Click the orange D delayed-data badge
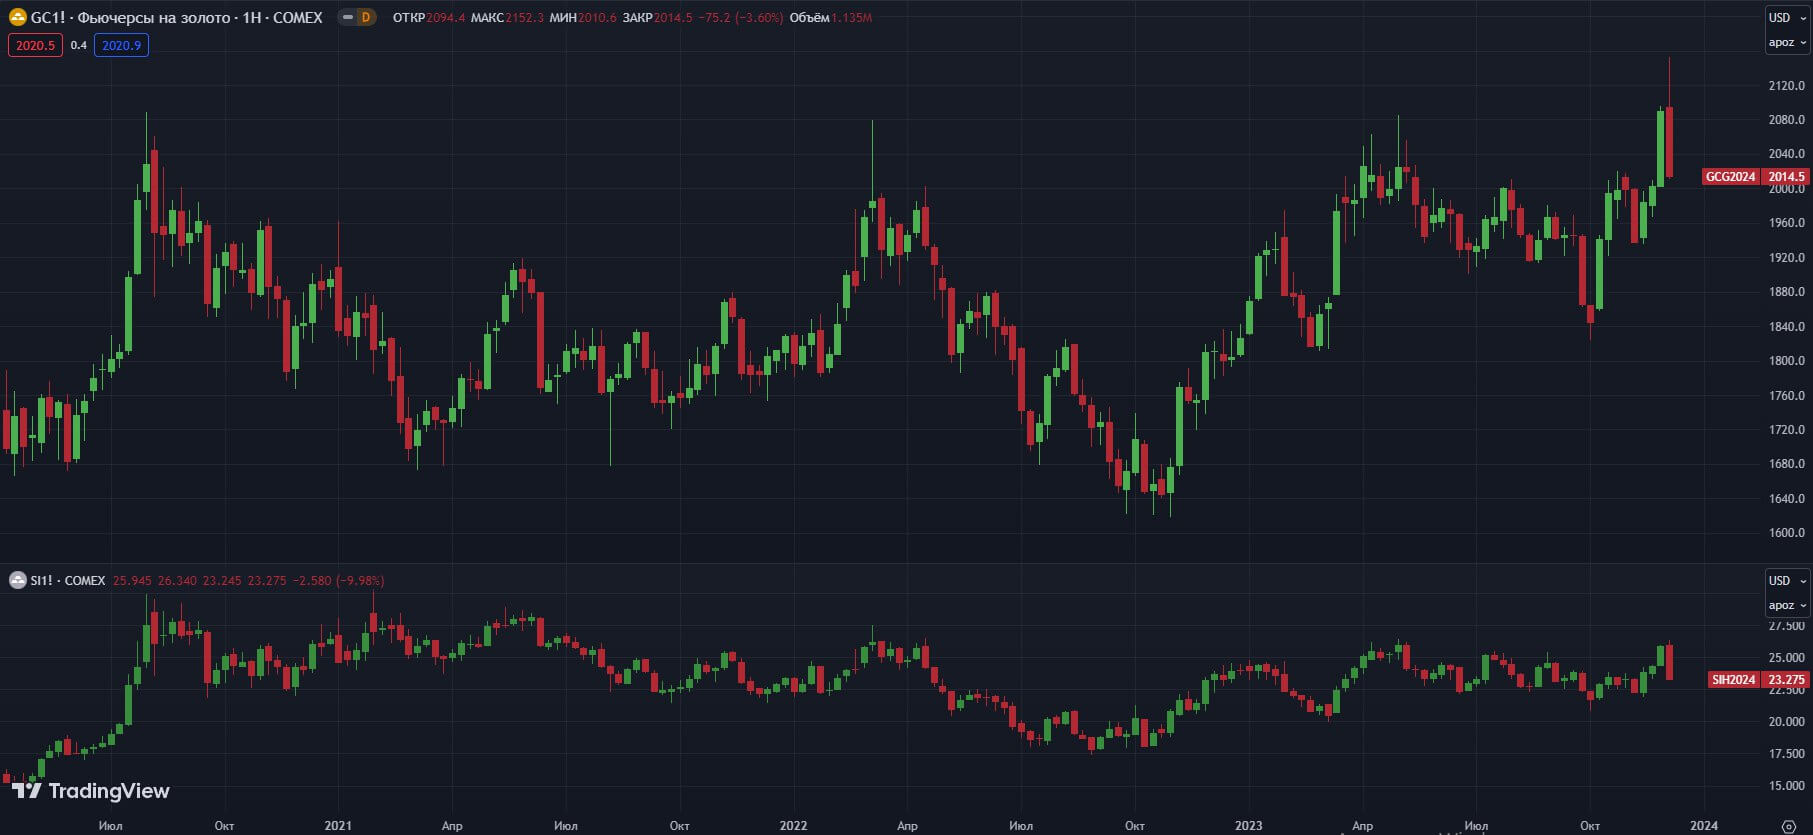This screenshot has height=835, width=1813. pyautogui.click(x=366, y=17)
